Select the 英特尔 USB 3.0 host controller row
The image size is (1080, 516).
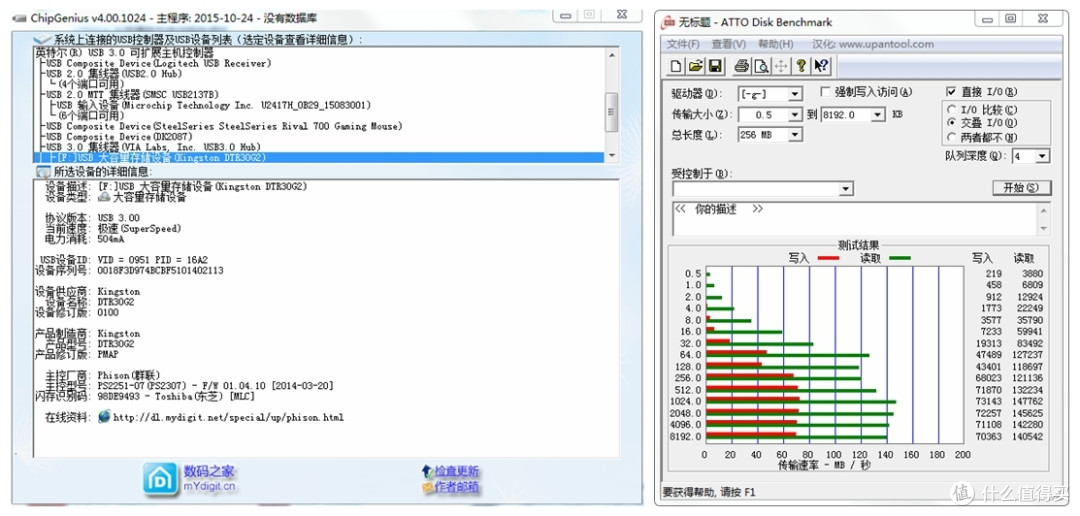point(125,52)
